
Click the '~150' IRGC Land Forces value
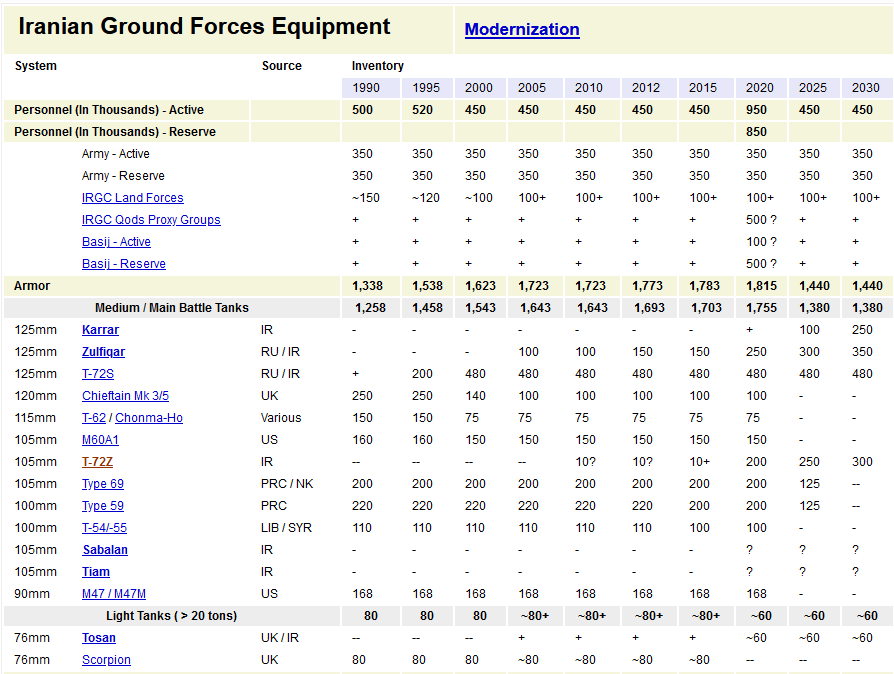tap(365, 198)
